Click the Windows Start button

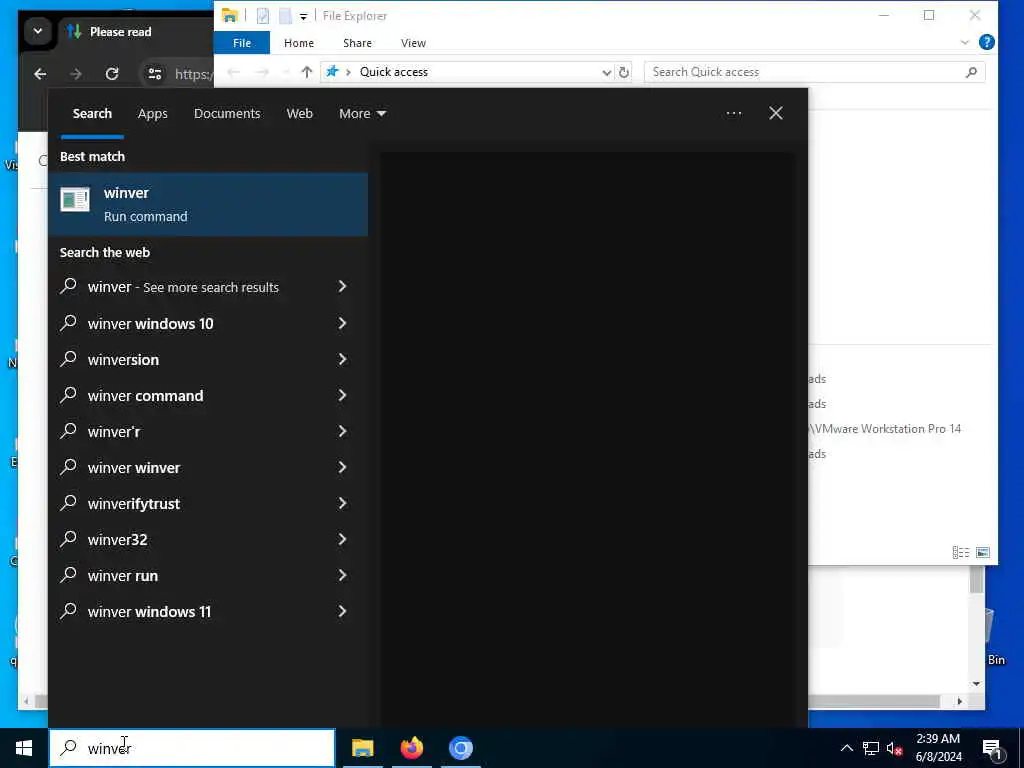click(x=24, y=748)
